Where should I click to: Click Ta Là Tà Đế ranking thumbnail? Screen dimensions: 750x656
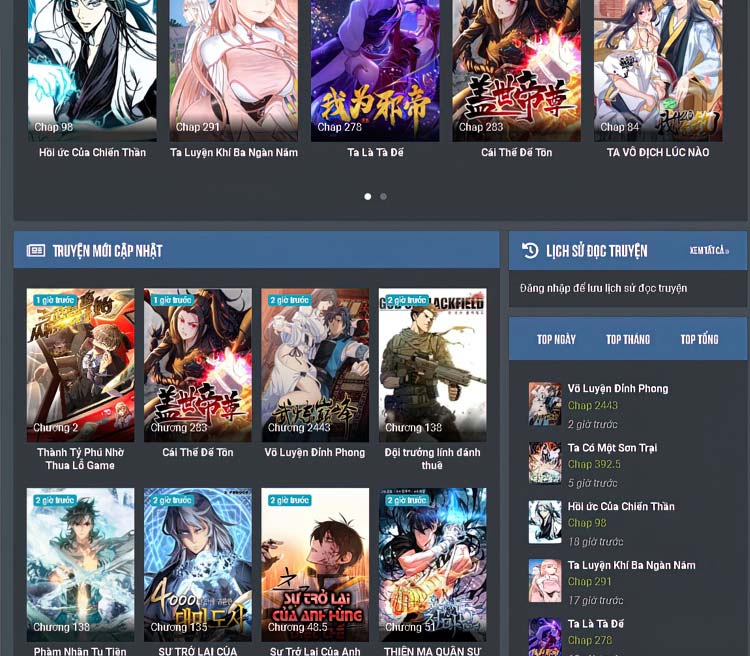tap(545, 637)
